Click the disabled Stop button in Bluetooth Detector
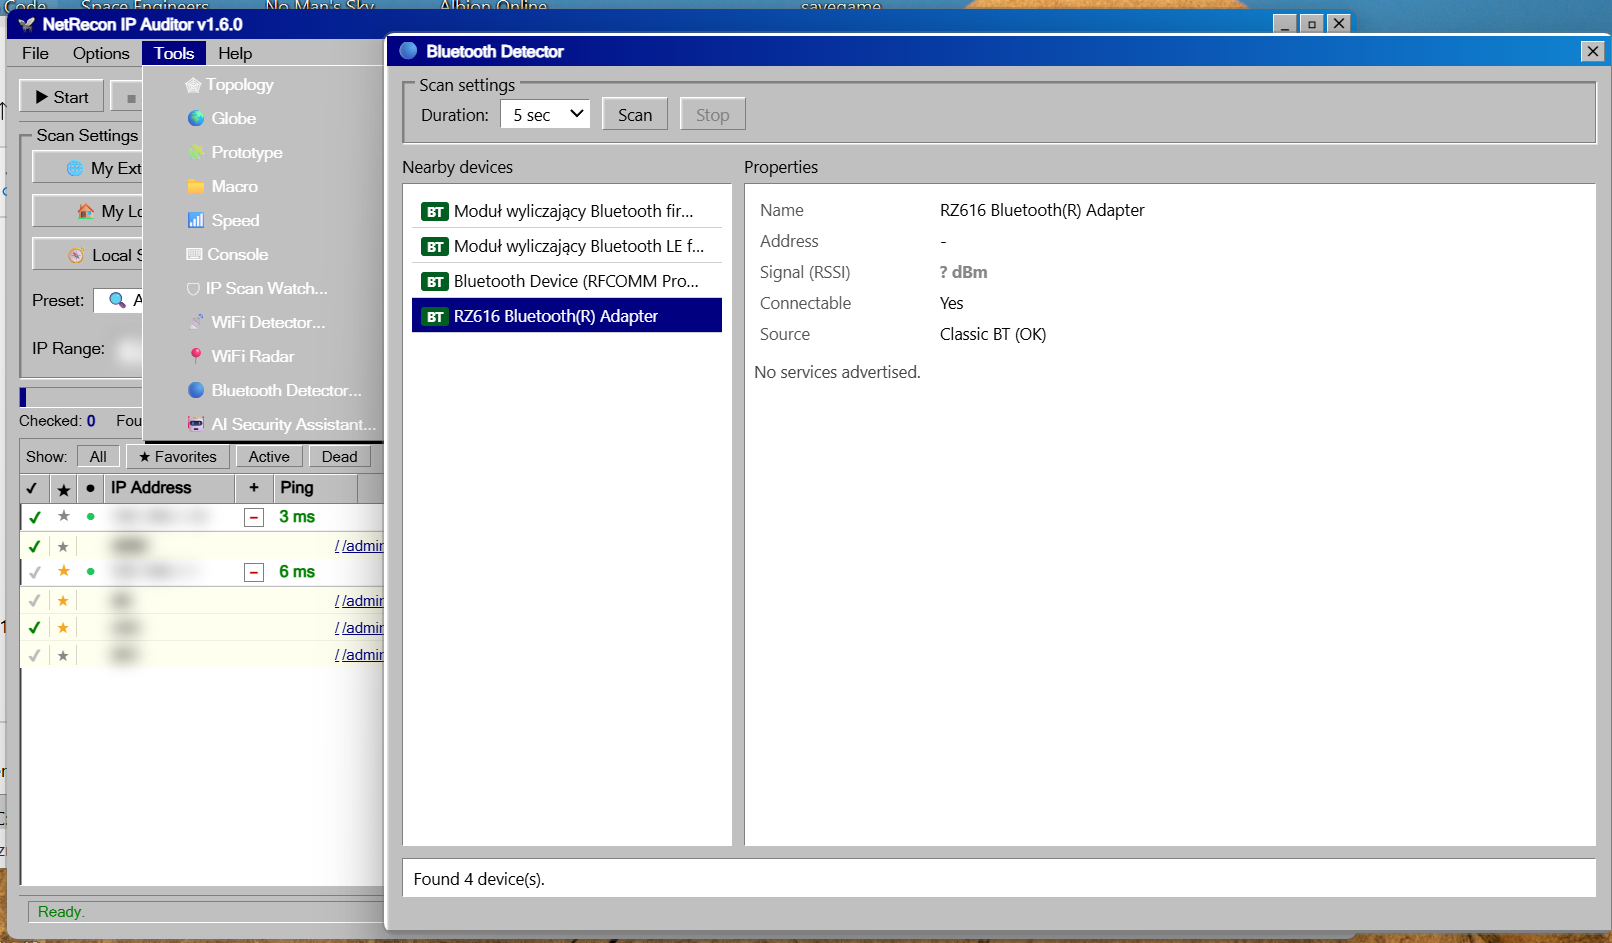 click(713, 115)
